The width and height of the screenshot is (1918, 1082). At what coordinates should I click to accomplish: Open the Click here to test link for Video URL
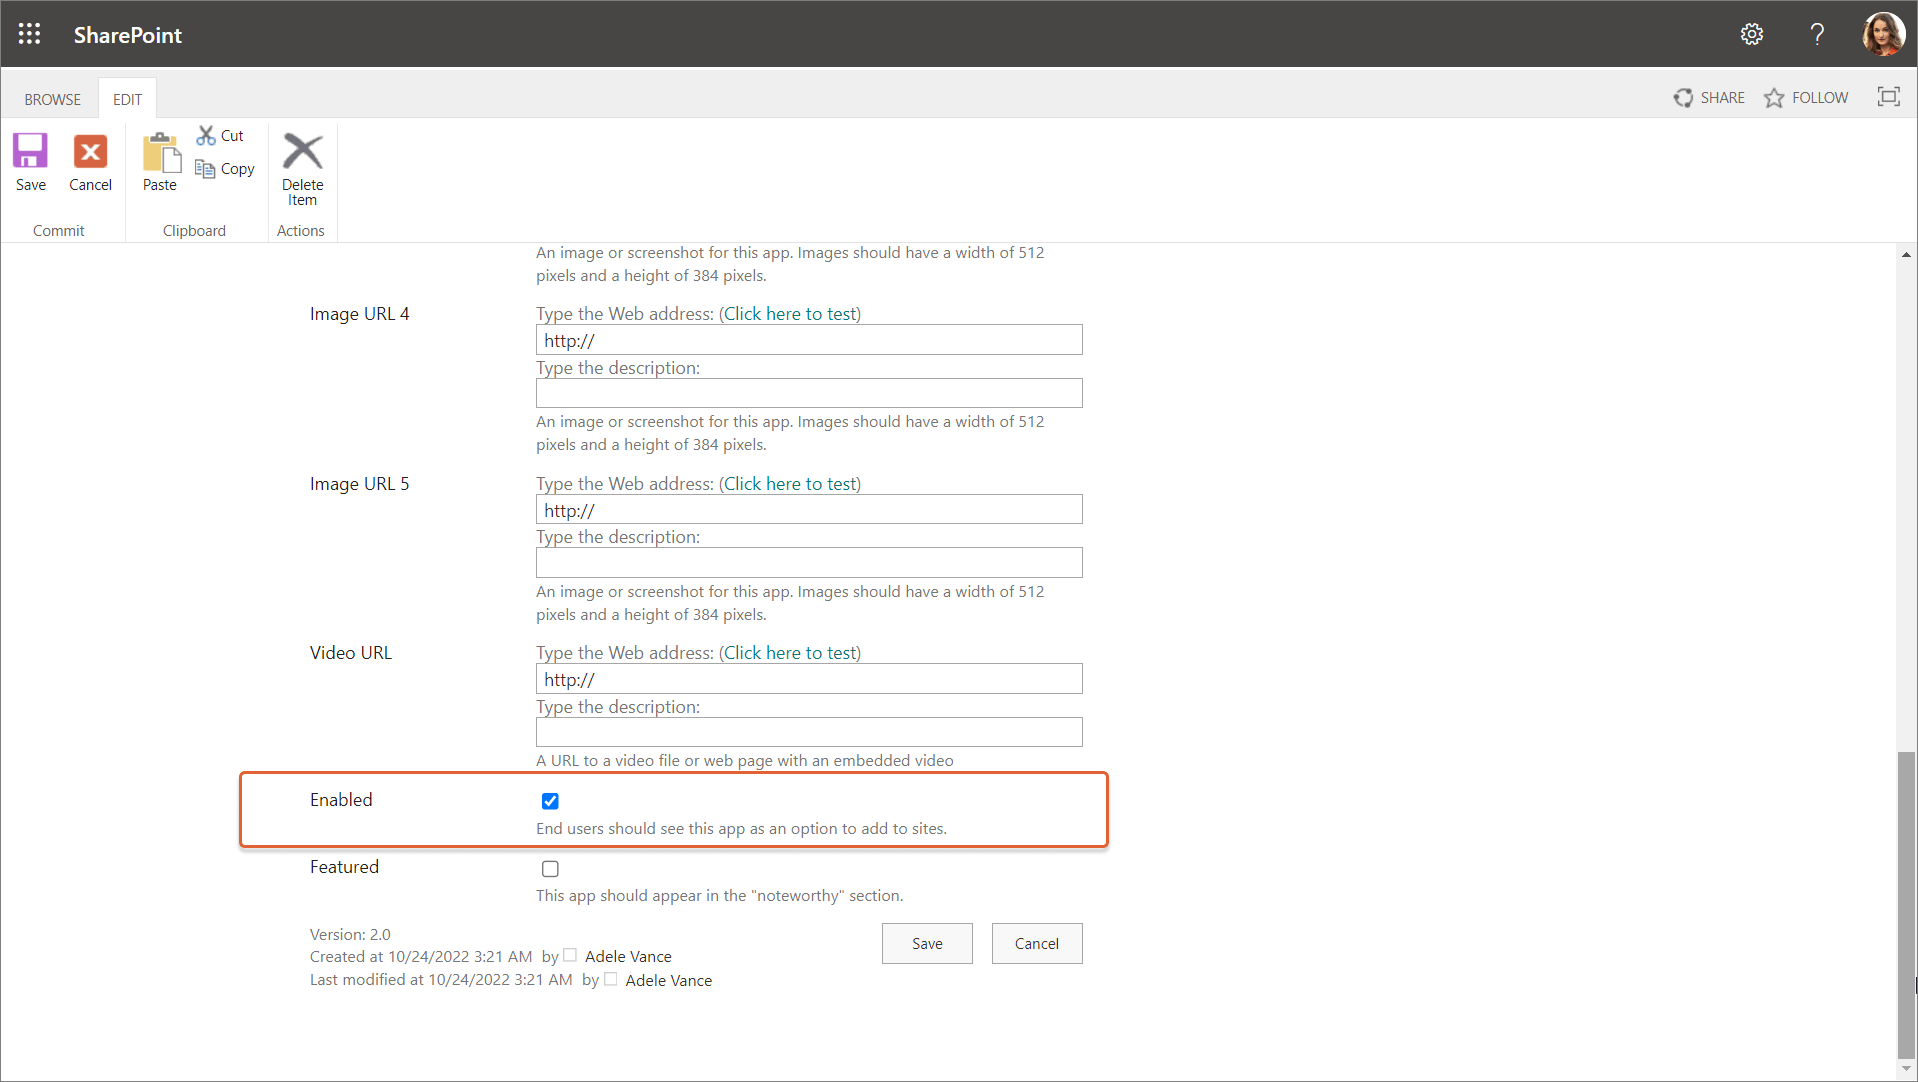pyautogui.click(x=790, y=652)
